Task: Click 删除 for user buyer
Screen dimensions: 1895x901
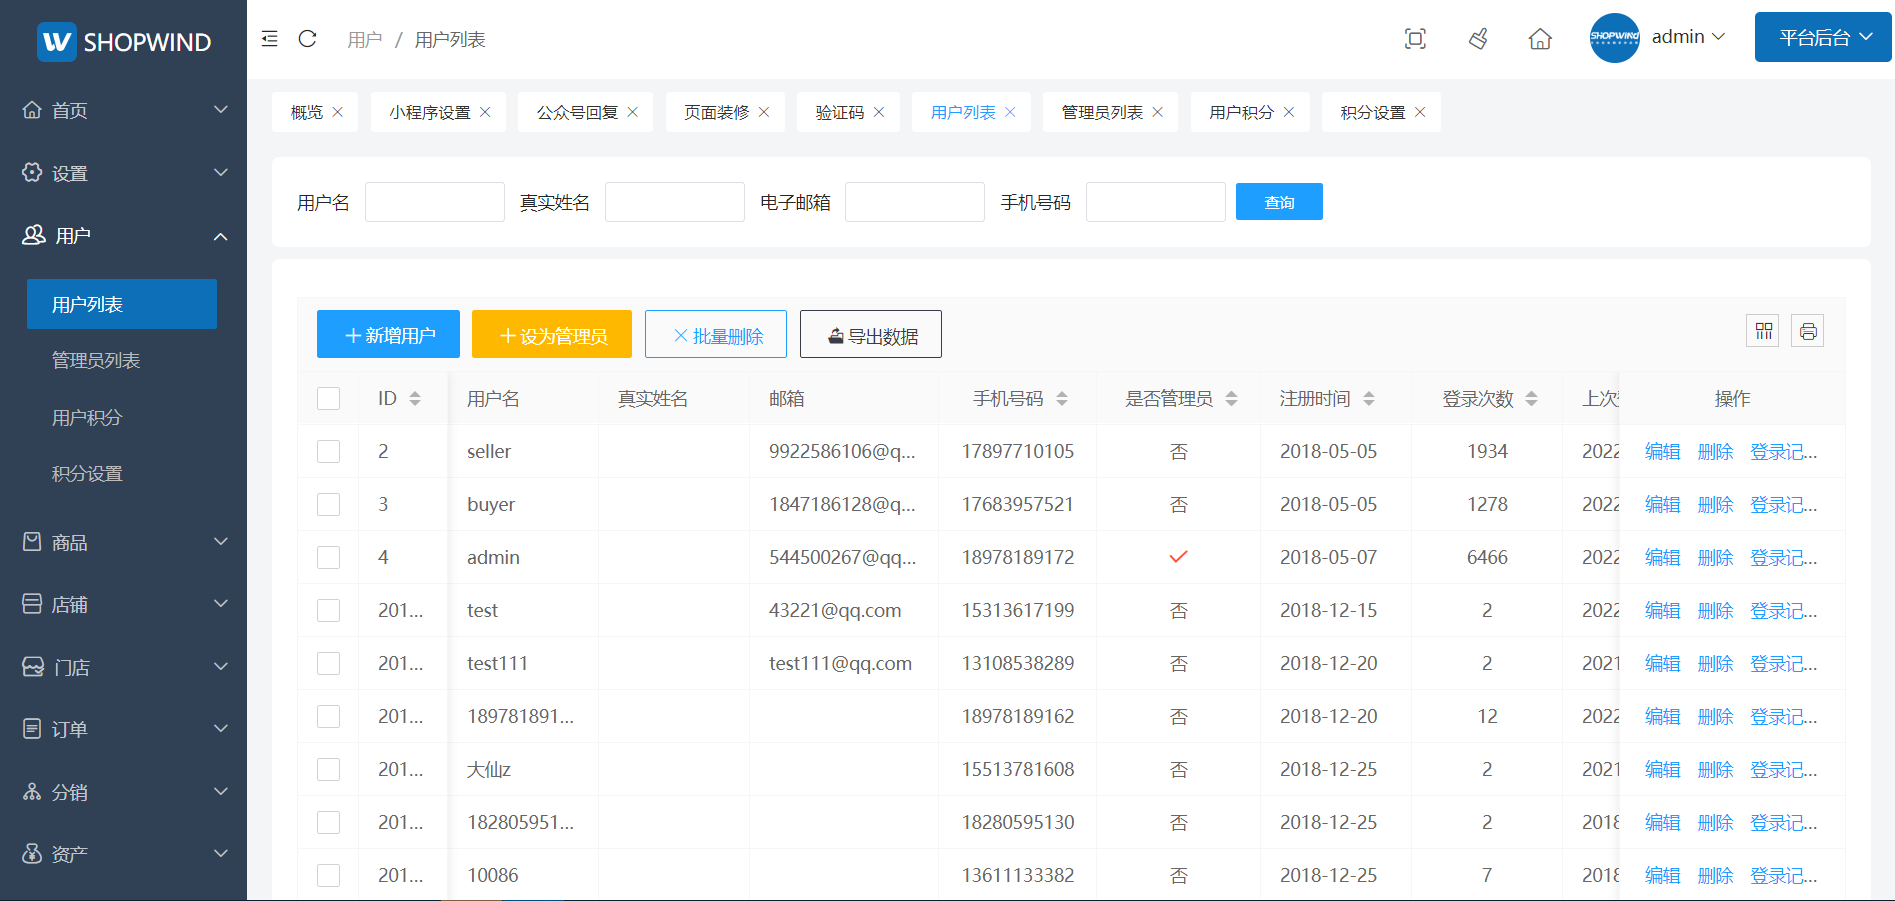Action: pos(1715,505)
